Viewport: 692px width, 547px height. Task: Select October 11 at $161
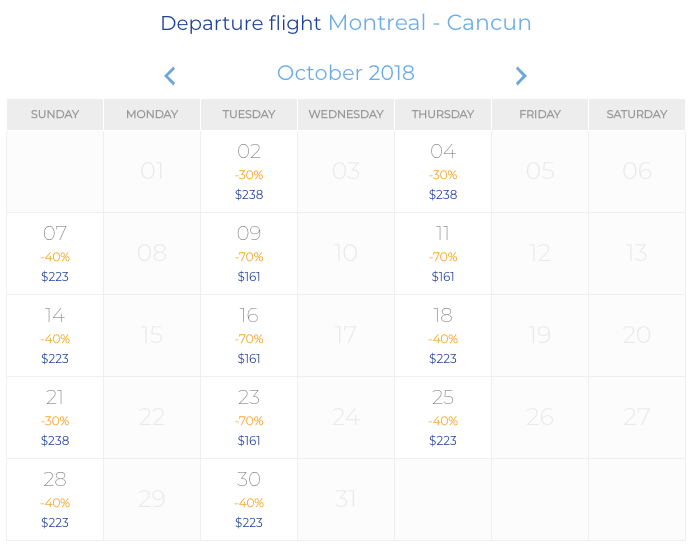[x=443, y=254]
